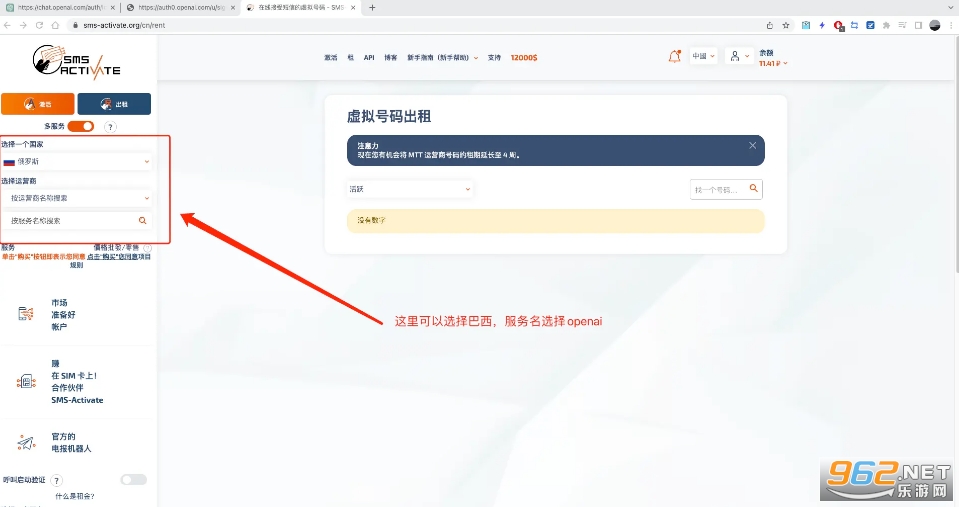Open the Telegram bot paper plane icon
Image resolution: width=959 pixels, height=507 pixels.
(x=25, y=442)
